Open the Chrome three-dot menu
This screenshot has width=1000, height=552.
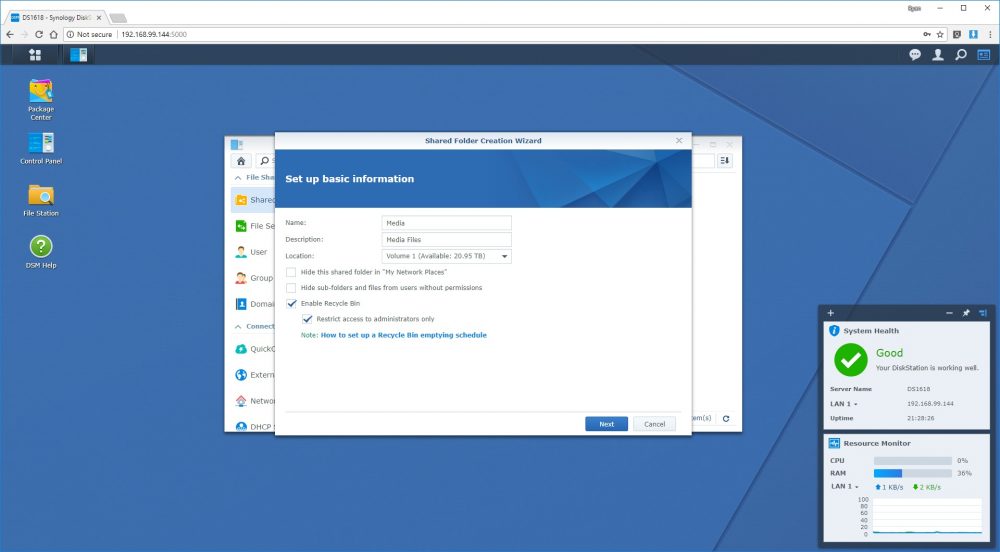click(990, 34)
